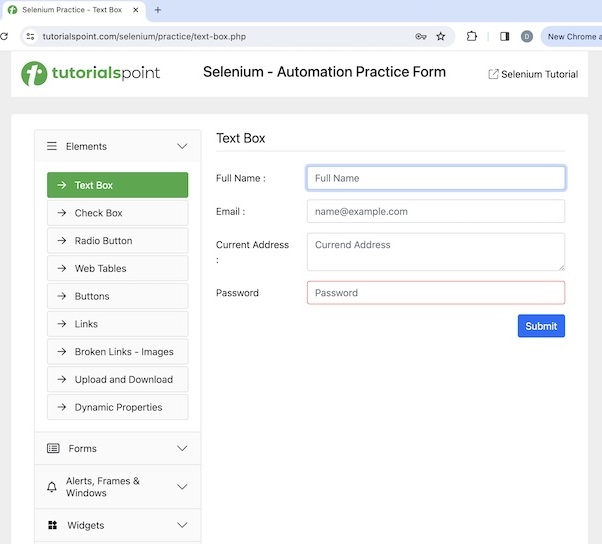The width and height of the screenshot is (602, 544).
Task: Close the Selenium Practice browser tab
Action: [136, 10]
